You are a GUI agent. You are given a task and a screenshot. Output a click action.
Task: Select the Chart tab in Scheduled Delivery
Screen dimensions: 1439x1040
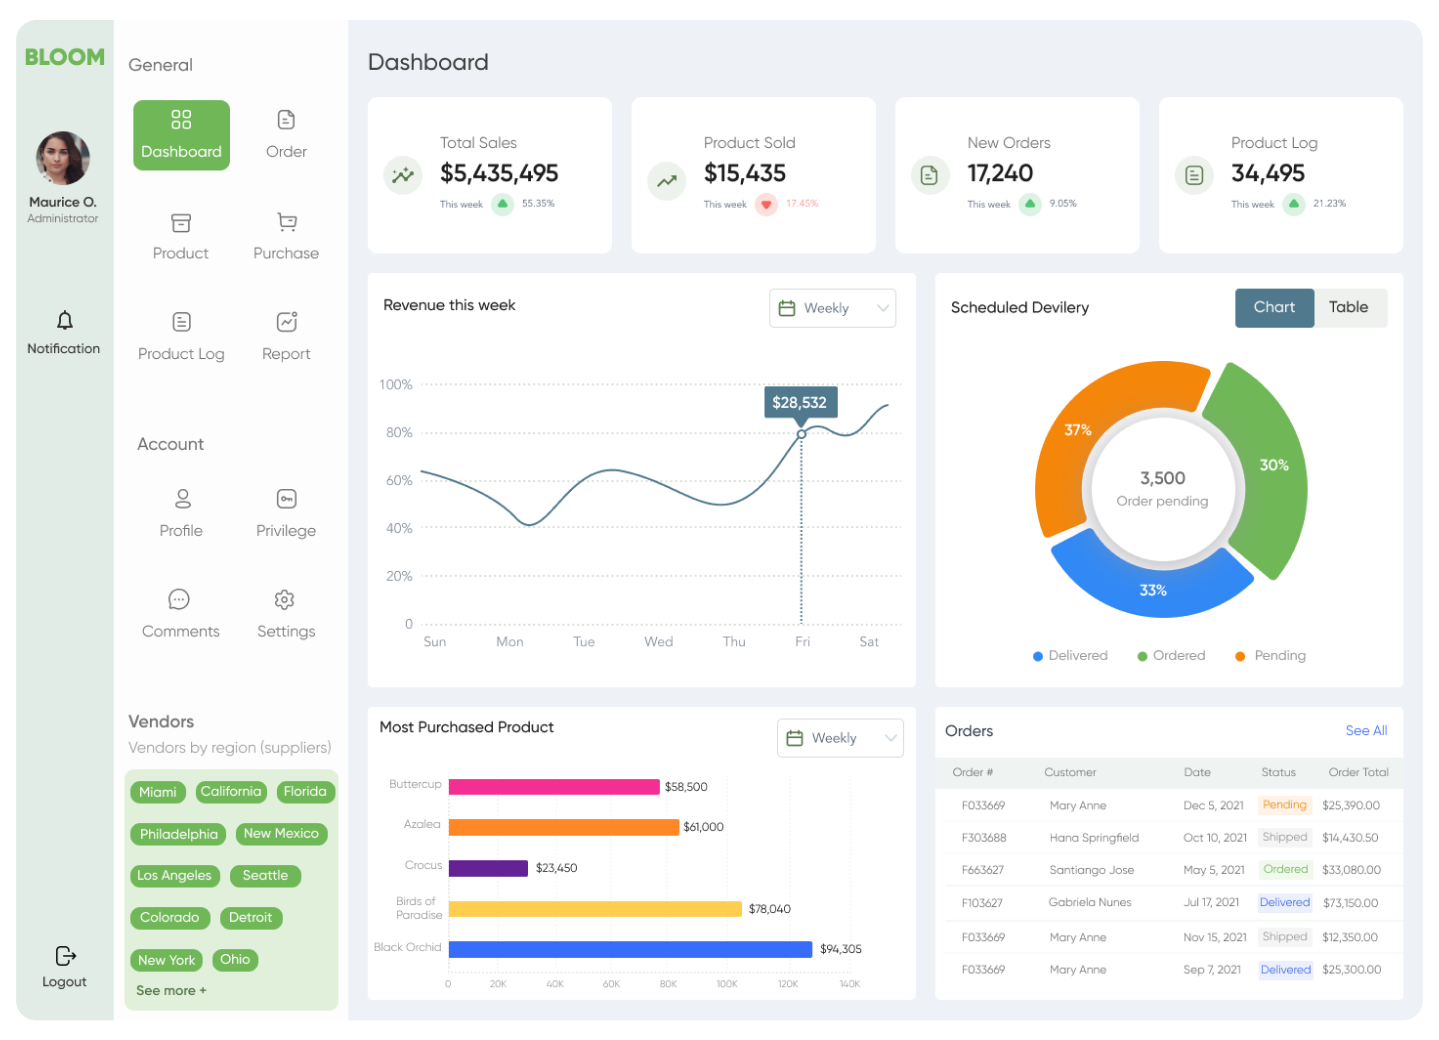click(x=1274, y=307)
